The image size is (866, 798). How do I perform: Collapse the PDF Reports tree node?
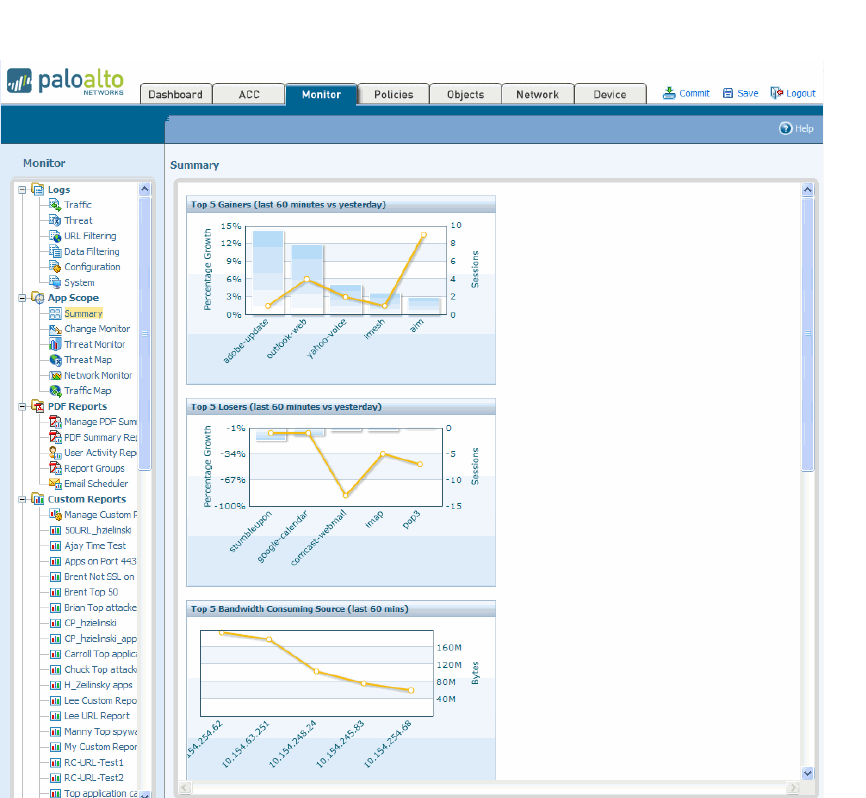[22, 406]
